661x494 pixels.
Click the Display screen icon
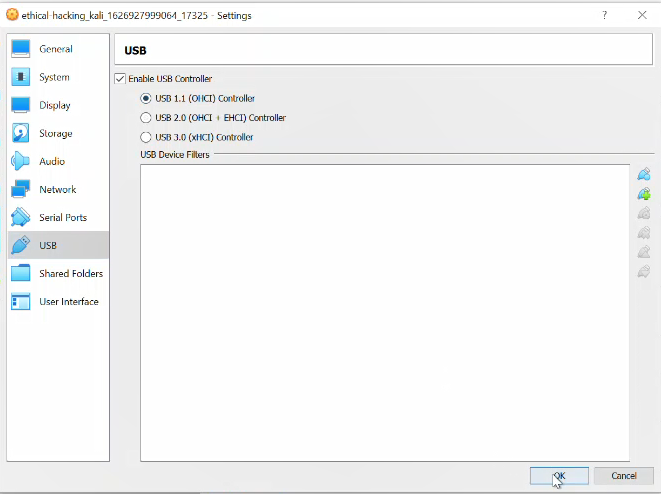20,105
